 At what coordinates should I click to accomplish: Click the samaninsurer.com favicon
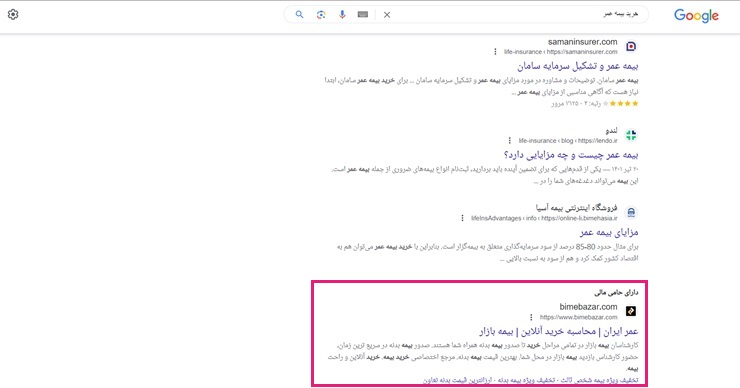click(631, 46)
